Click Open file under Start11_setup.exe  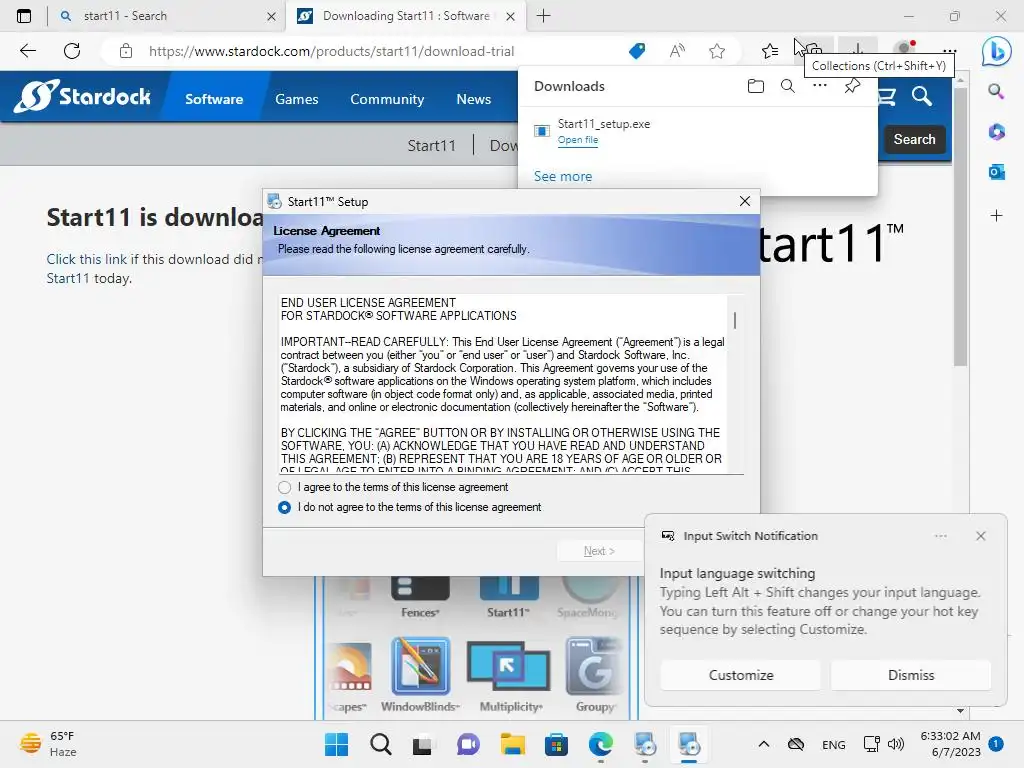pos(577,140)
